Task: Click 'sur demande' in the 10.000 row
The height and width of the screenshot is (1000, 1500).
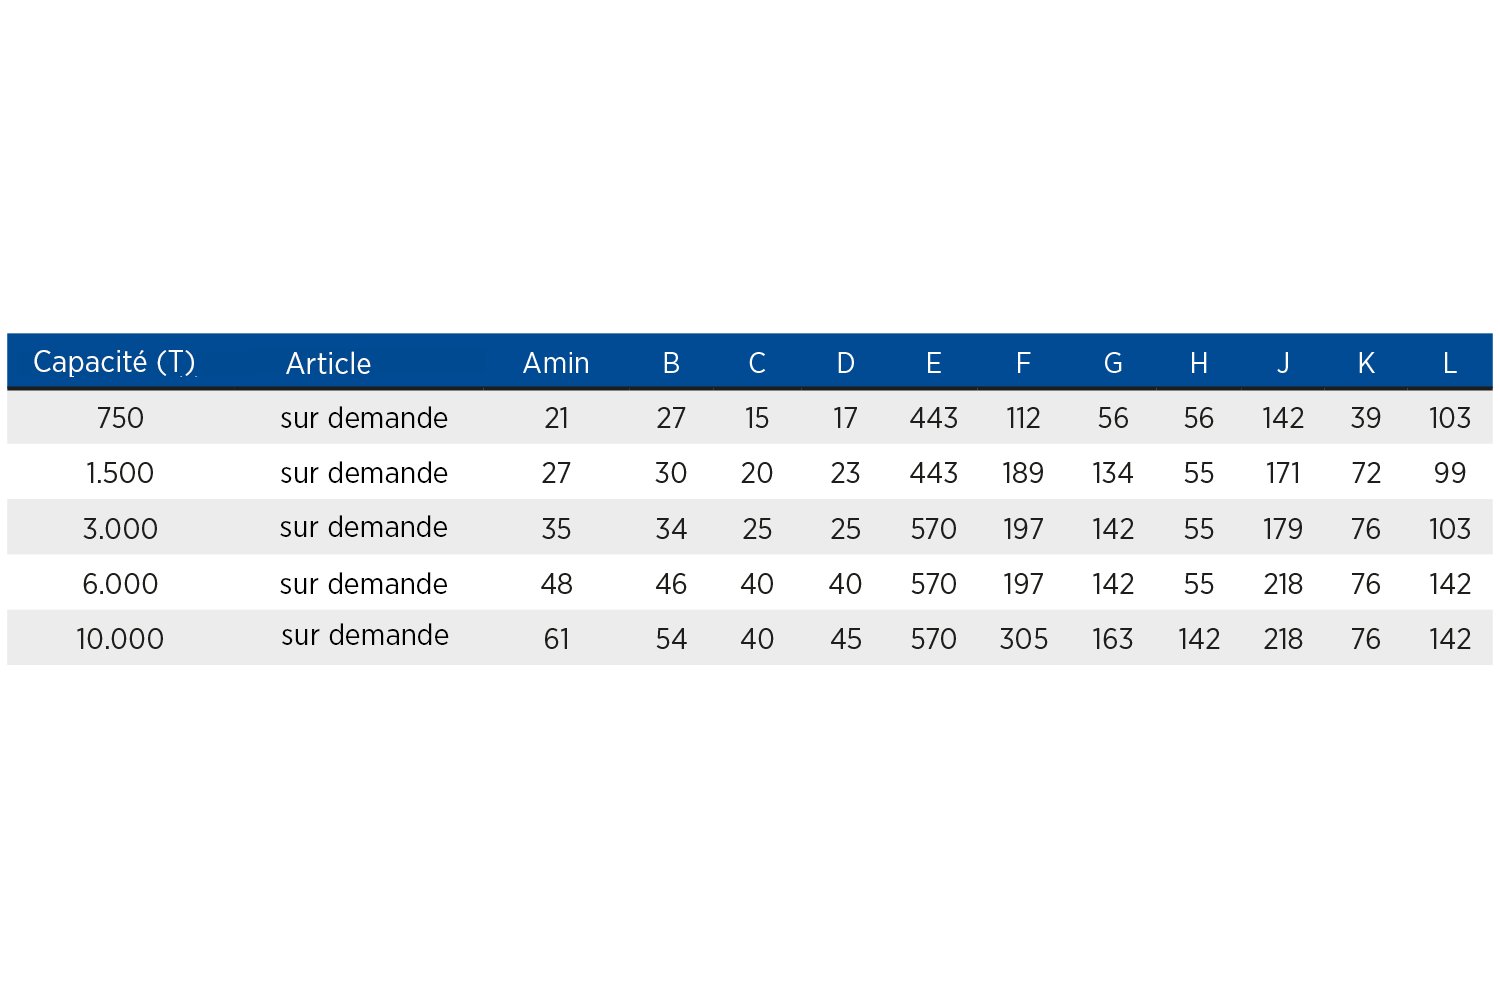Action: (x=365, y=635)
